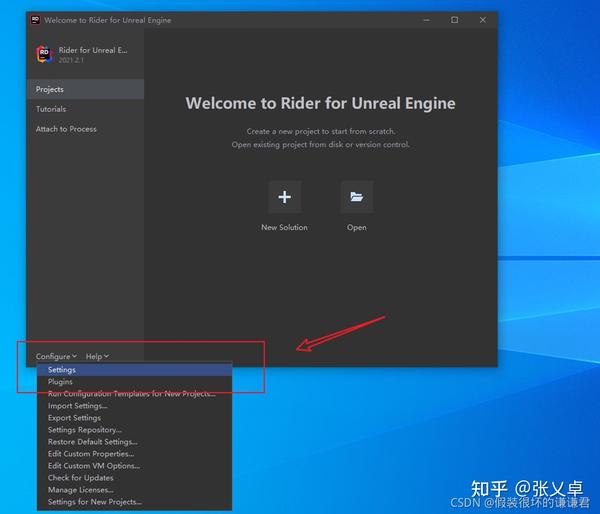Click the Rider icon in title bar

pos(35,20)
